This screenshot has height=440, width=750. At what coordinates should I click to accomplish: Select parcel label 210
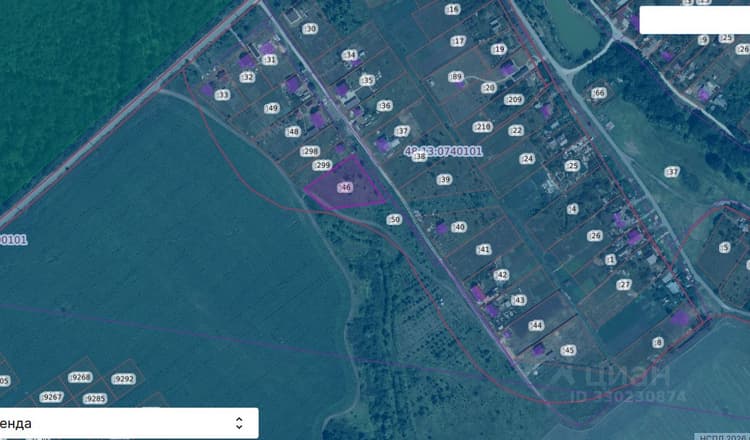click(x=483, y=127)
